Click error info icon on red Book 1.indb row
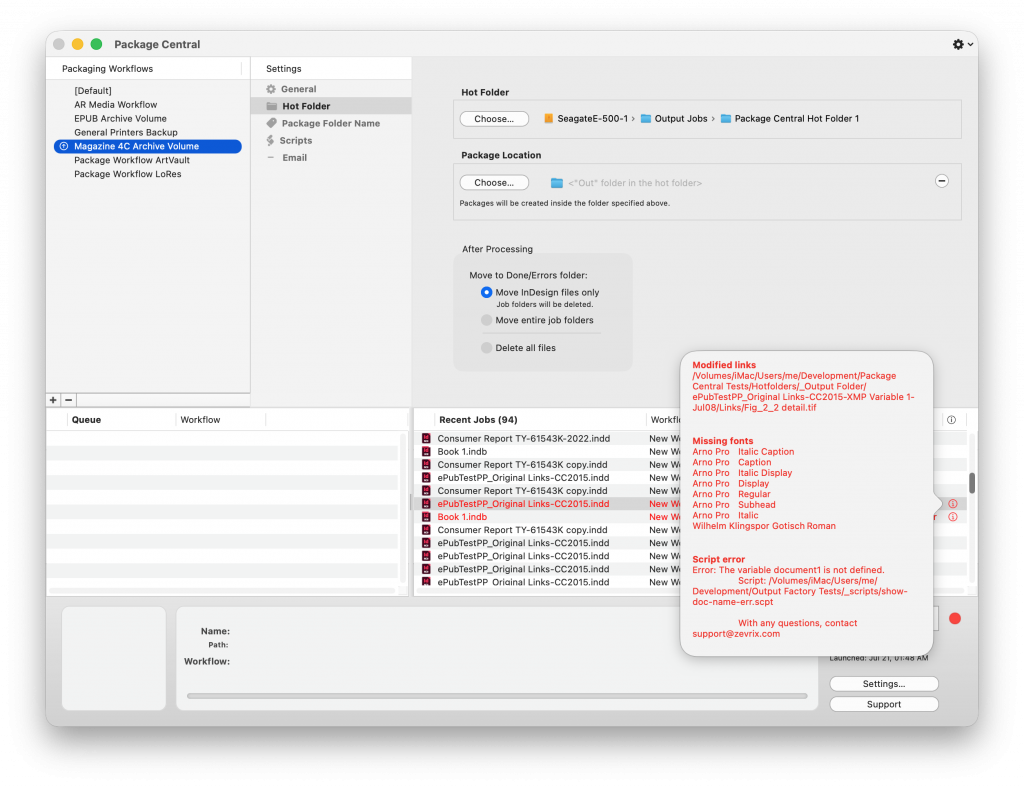The image size is (1024, 787). (953, 517)
